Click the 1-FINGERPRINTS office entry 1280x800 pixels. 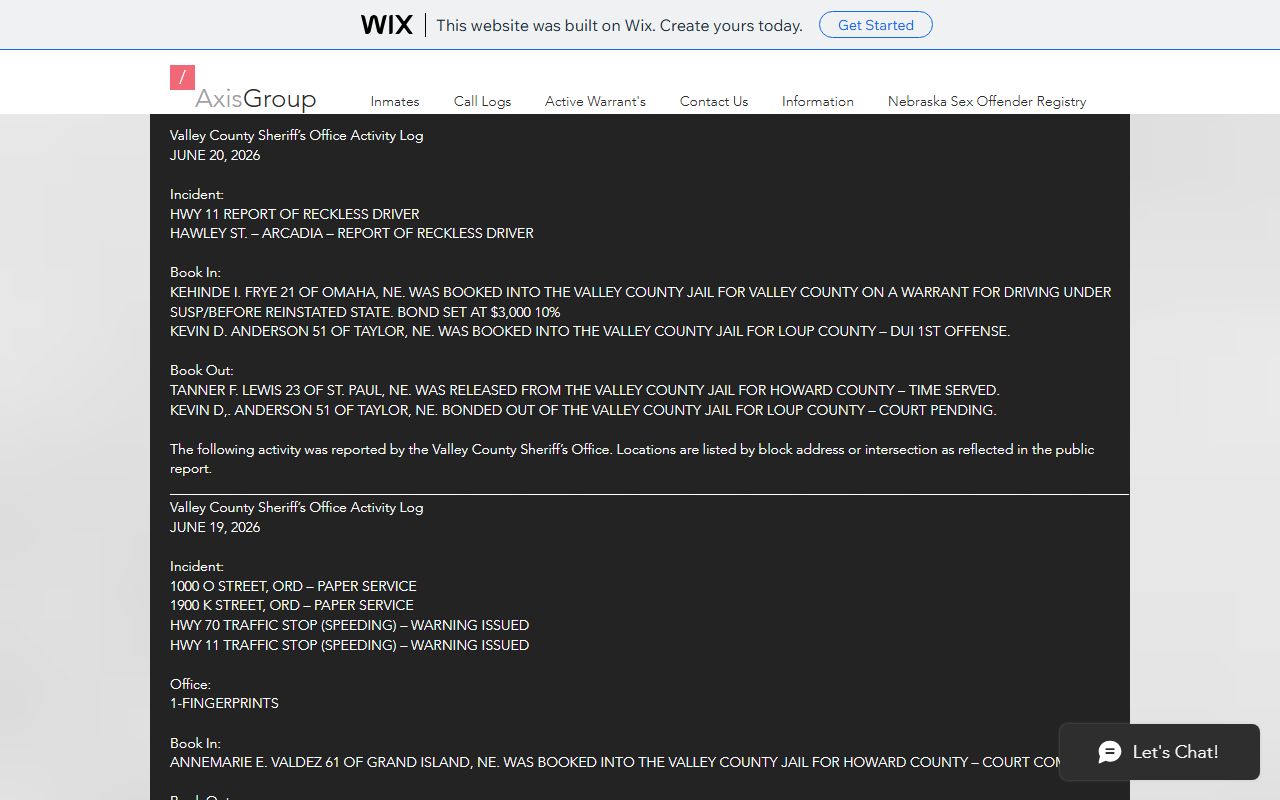point(224,703)
